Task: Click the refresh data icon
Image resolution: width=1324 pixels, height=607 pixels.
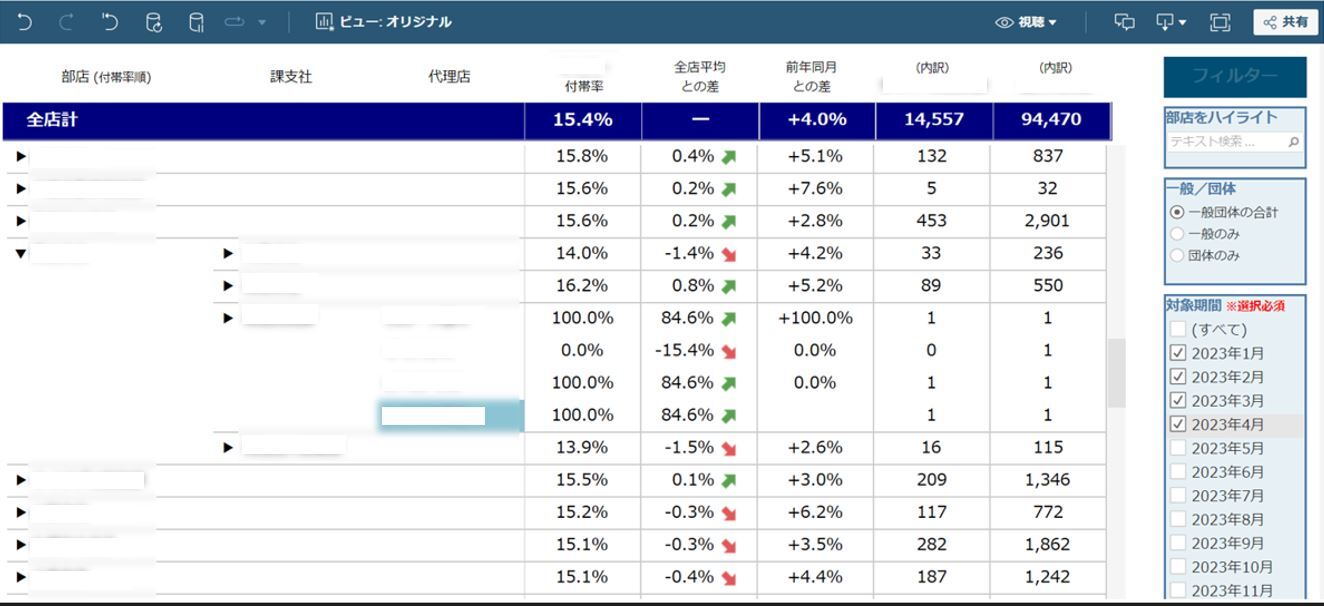Action: coord(153,22)
